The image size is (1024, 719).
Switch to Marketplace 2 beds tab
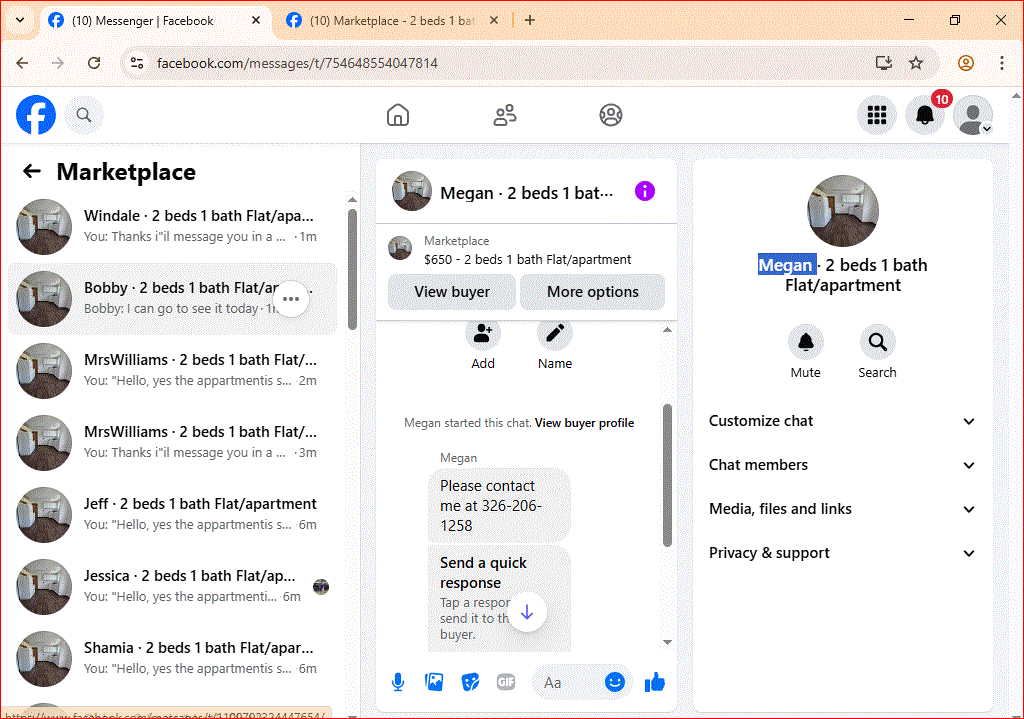coord(392,21)
